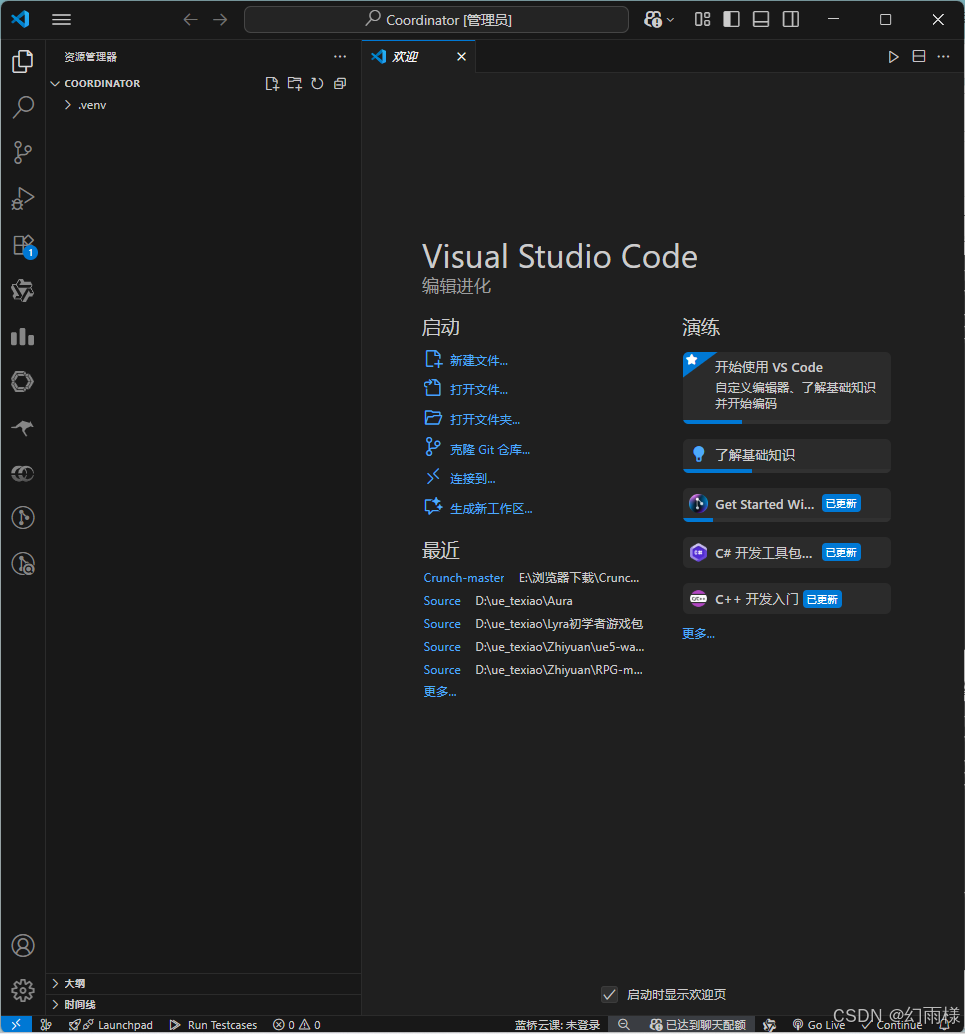The width and height of the screenshot is (965, 1034).
Task: Click the Coordinator command center search box
Action: click(x=436, y=20)
